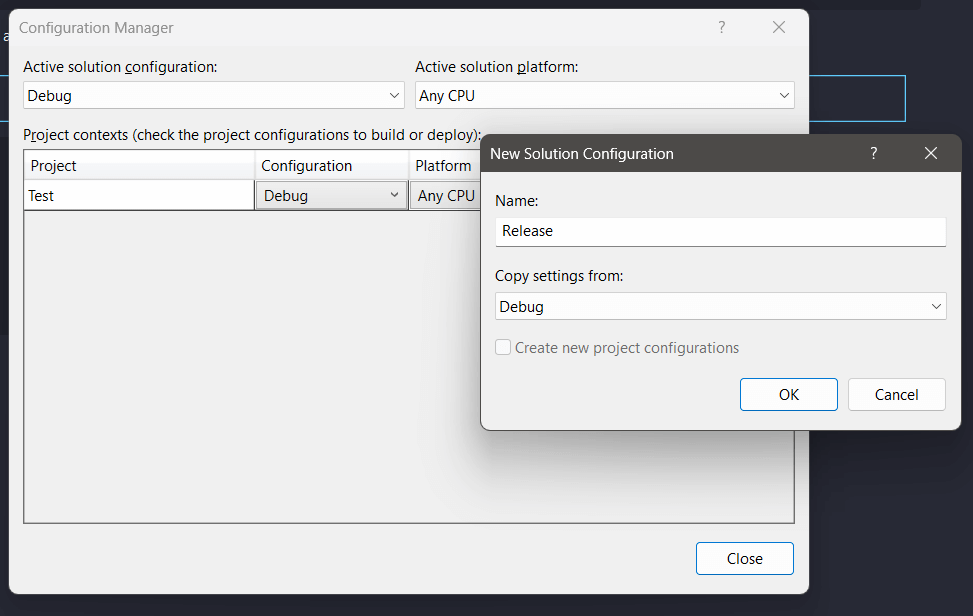Select the Name input containing Release
The height and width of the screenshot is (616, 973).
(x=720, y=231)
